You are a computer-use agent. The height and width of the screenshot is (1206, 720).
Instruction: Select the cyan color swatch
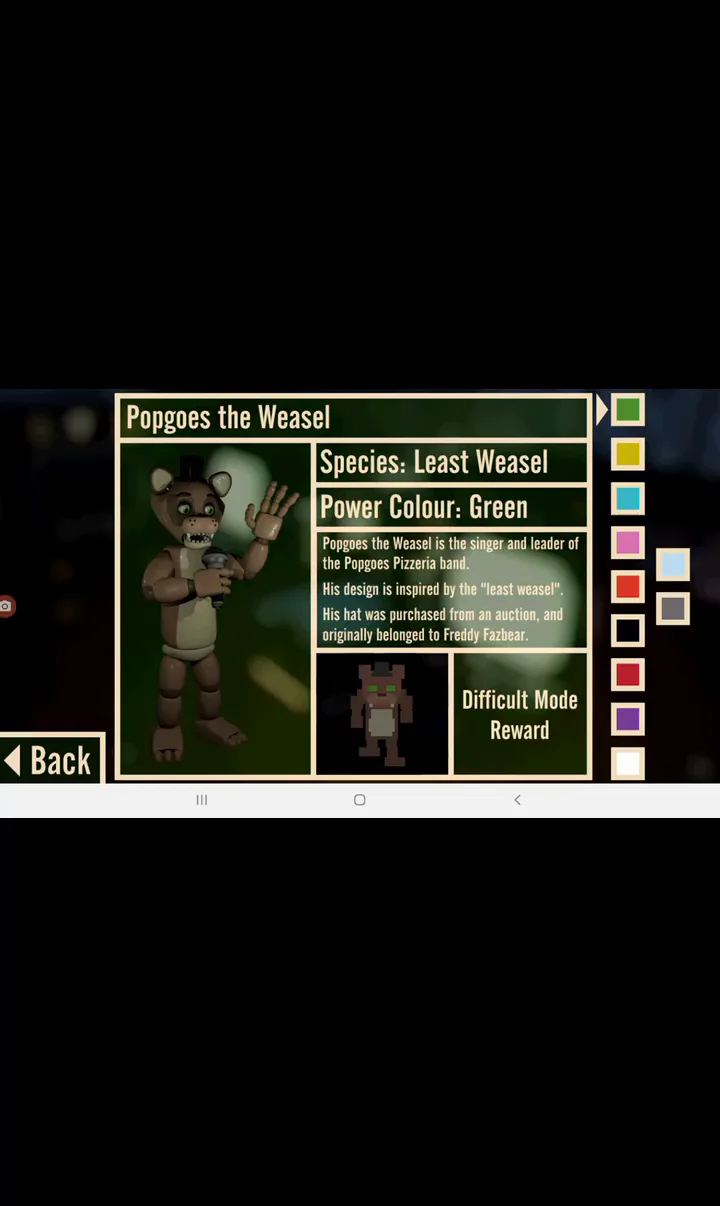[627, 498]
